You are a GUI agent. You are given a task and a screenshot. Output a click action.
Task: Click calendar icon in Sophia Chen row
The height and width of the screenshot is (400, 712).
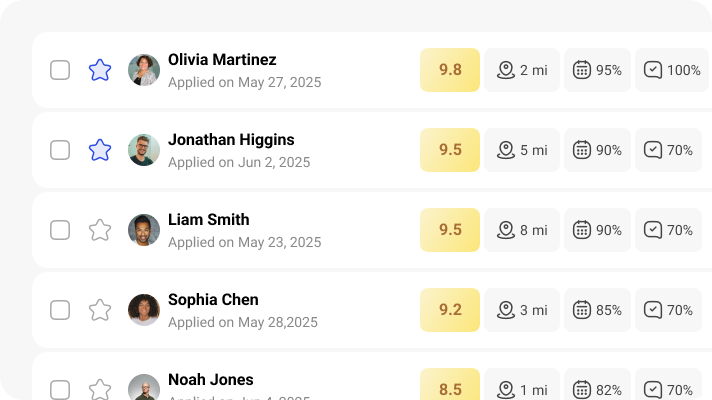point(581,310)
